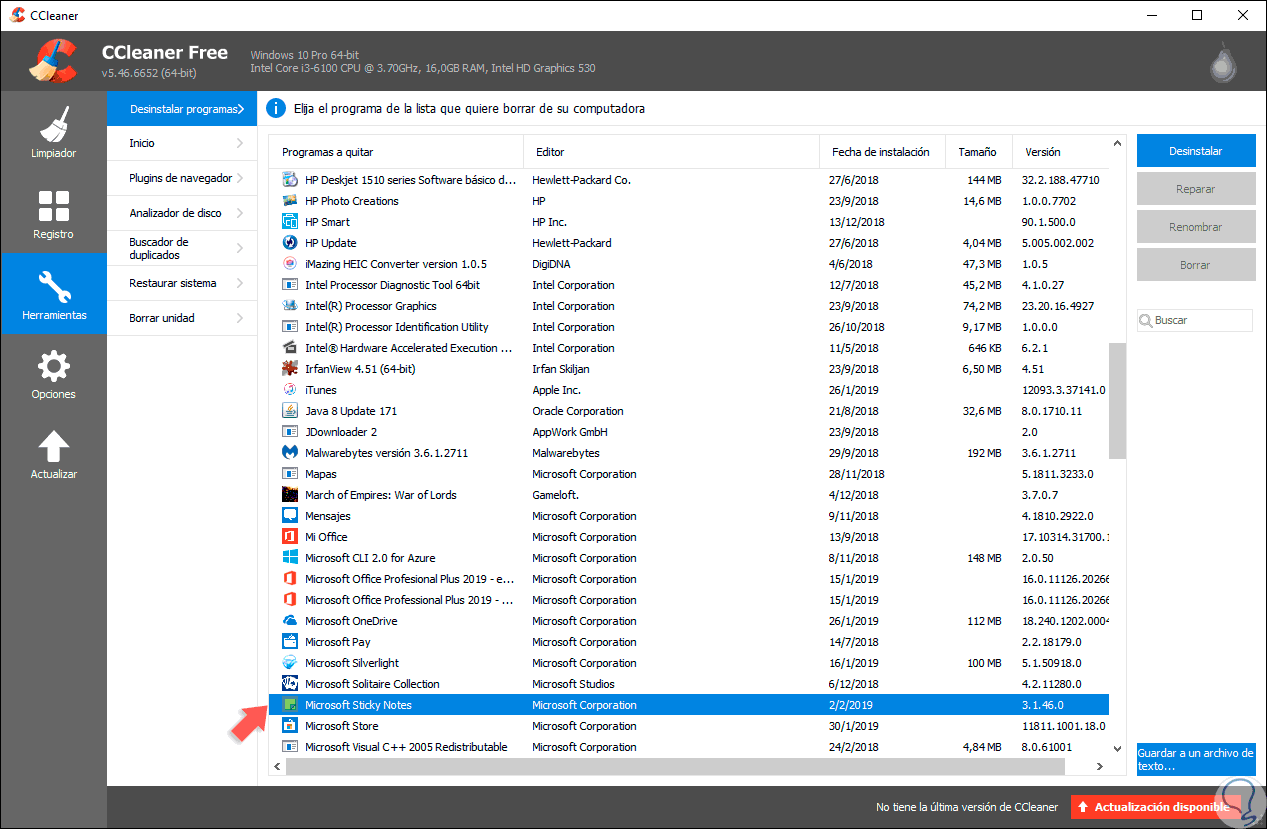Select the Microsoft Pay row
The width and height of the screenshot is (1267, 829).
[689, 642]
